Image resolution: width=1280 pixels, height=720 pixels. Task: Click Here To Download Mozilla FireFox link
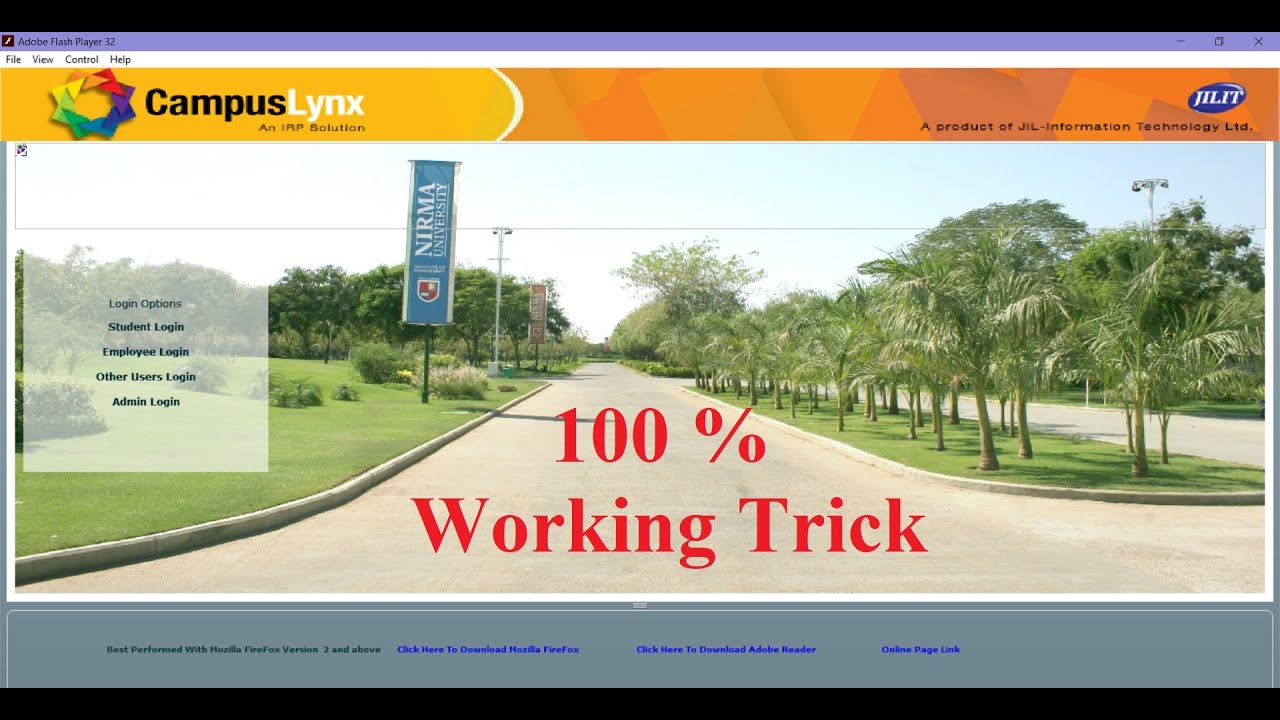(x=488, y=650)
